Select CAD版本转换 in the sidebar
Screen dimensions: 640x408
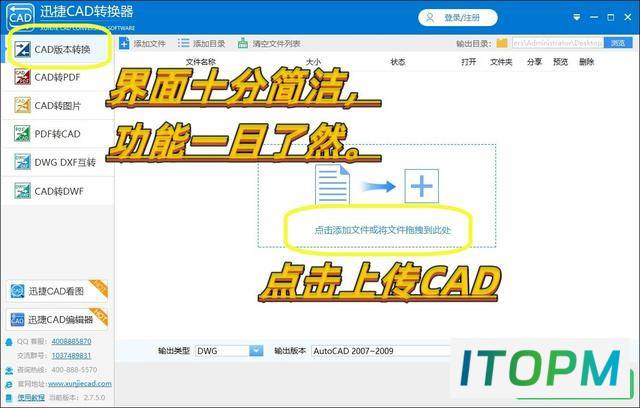[58, 49]
